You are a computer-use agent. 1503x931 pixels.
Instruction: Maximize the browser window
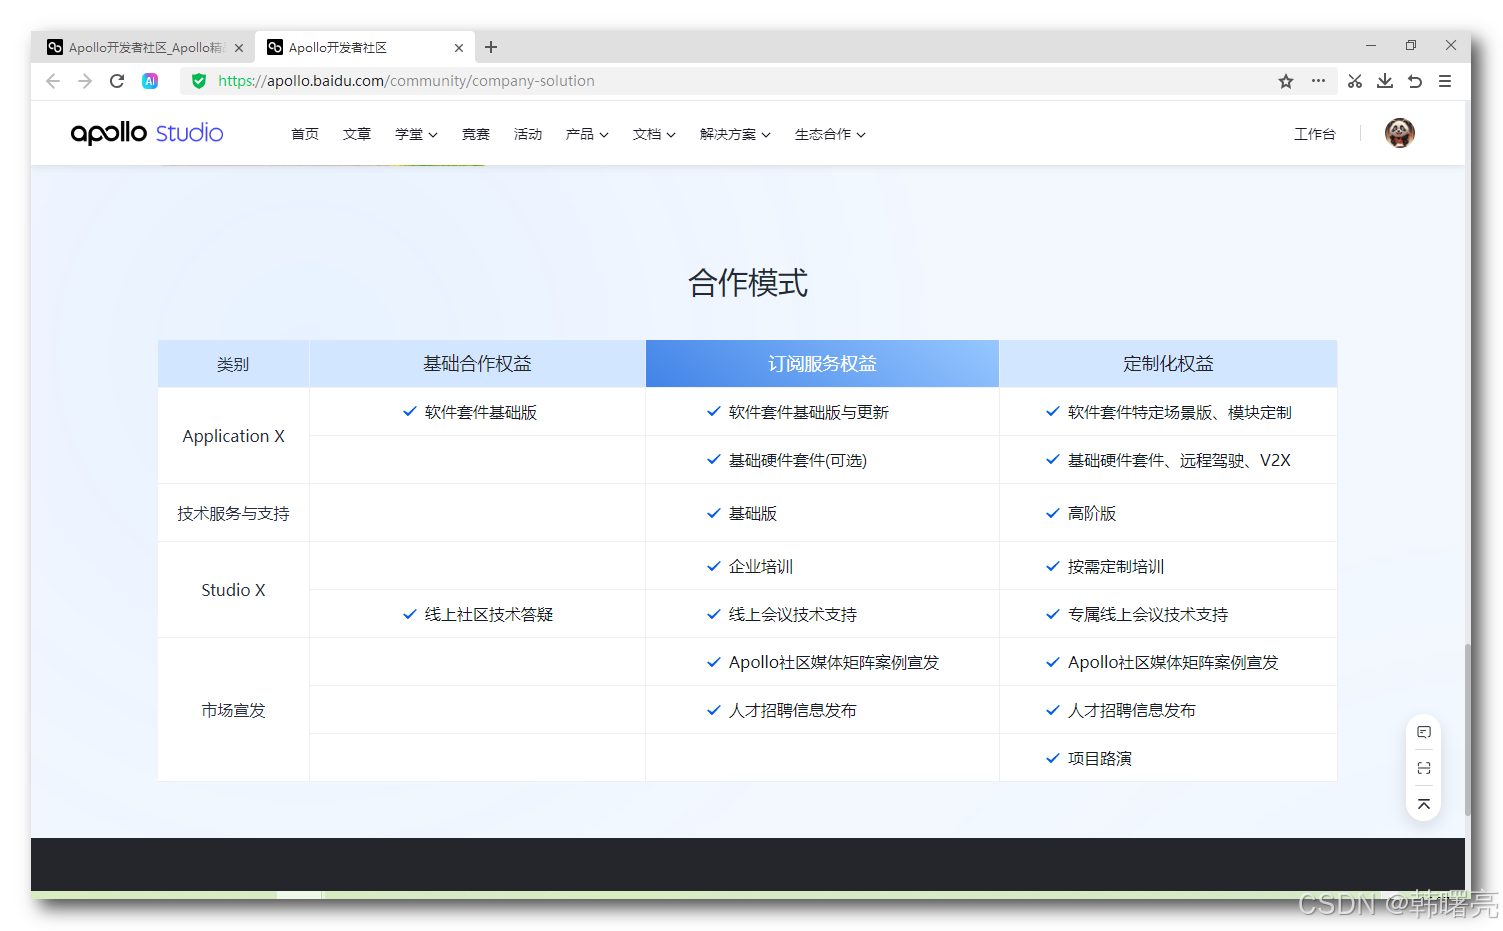1411,45
